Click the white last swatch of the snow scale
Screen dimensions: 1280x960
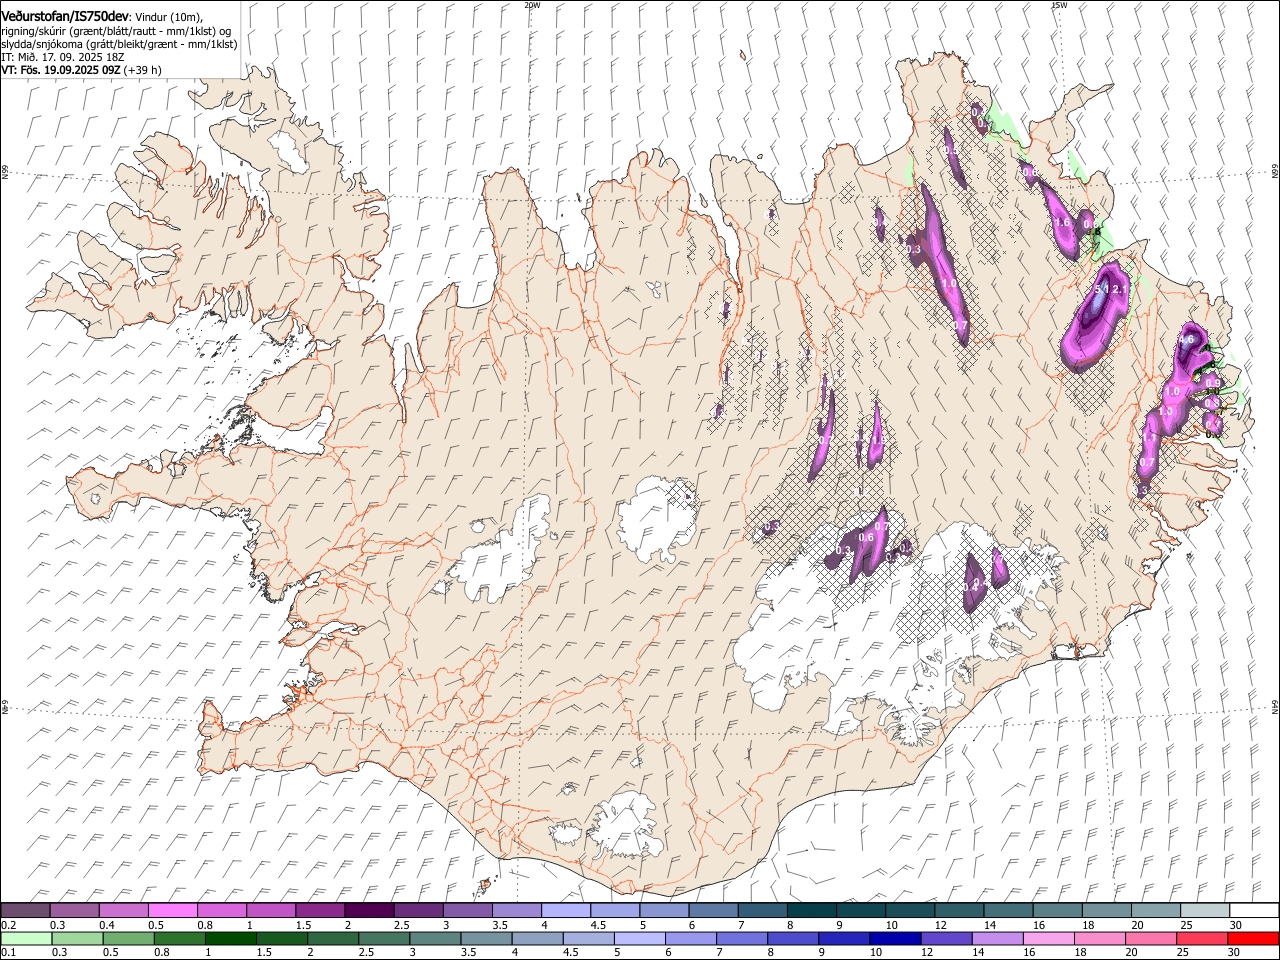pos(1253,911)
